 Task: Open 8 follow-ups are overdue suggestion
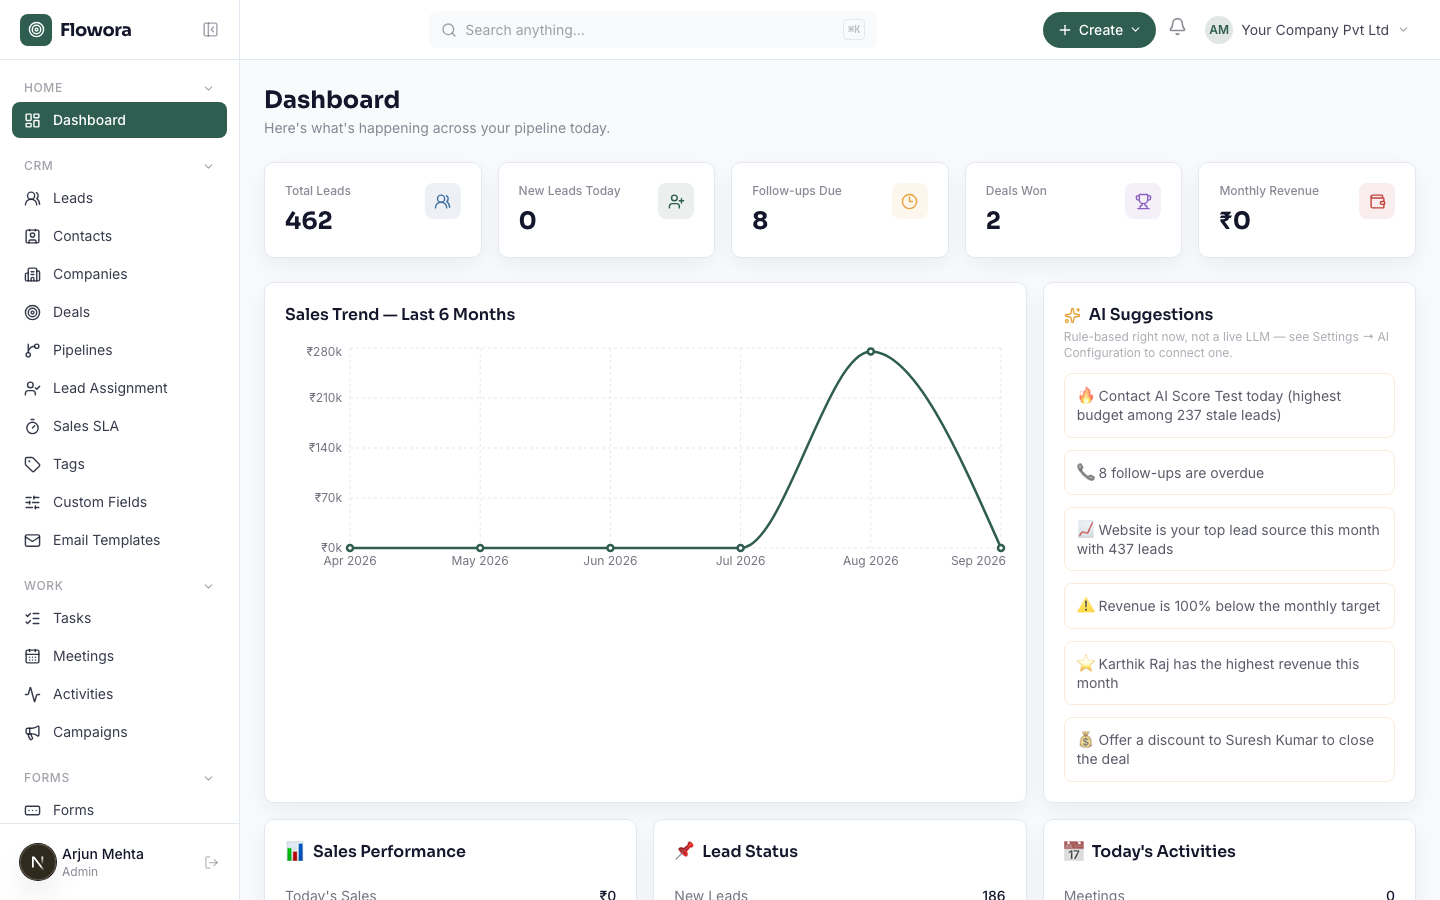point(1229,473)
